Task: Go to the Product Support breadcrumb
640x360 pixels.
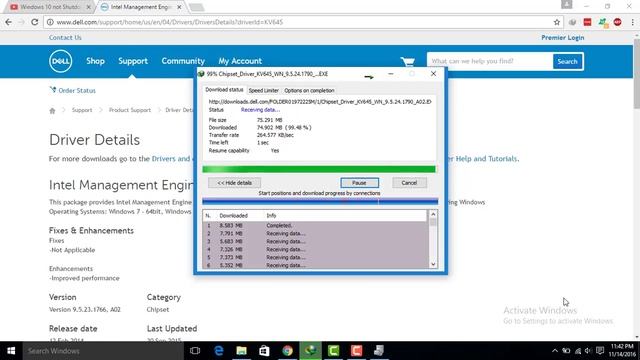Action: 130,110
